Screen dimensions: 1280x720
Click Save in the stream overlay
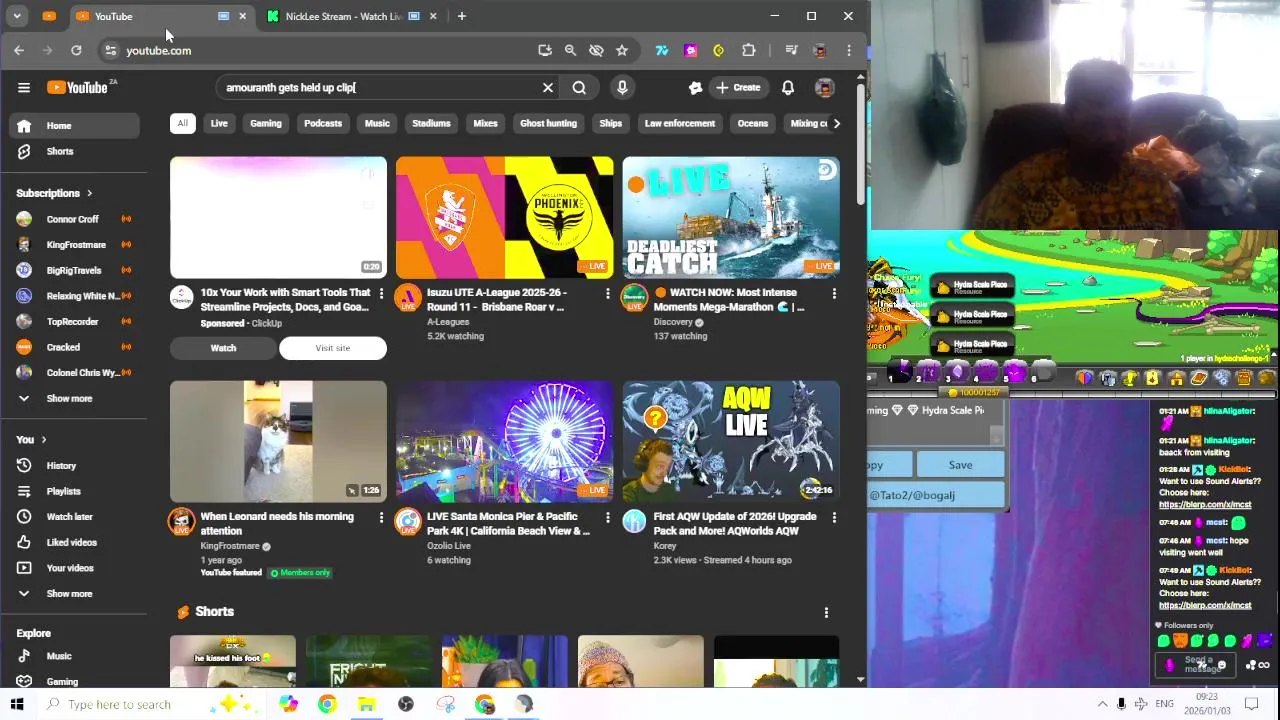[960, 465]
